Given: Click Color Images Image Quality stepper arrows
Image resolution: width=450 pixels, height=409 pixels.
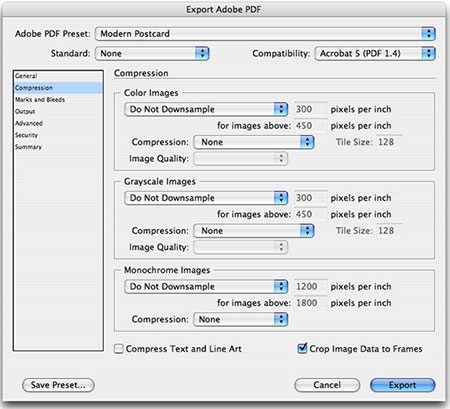Looking at the screenshot, I should coord(281,158).
